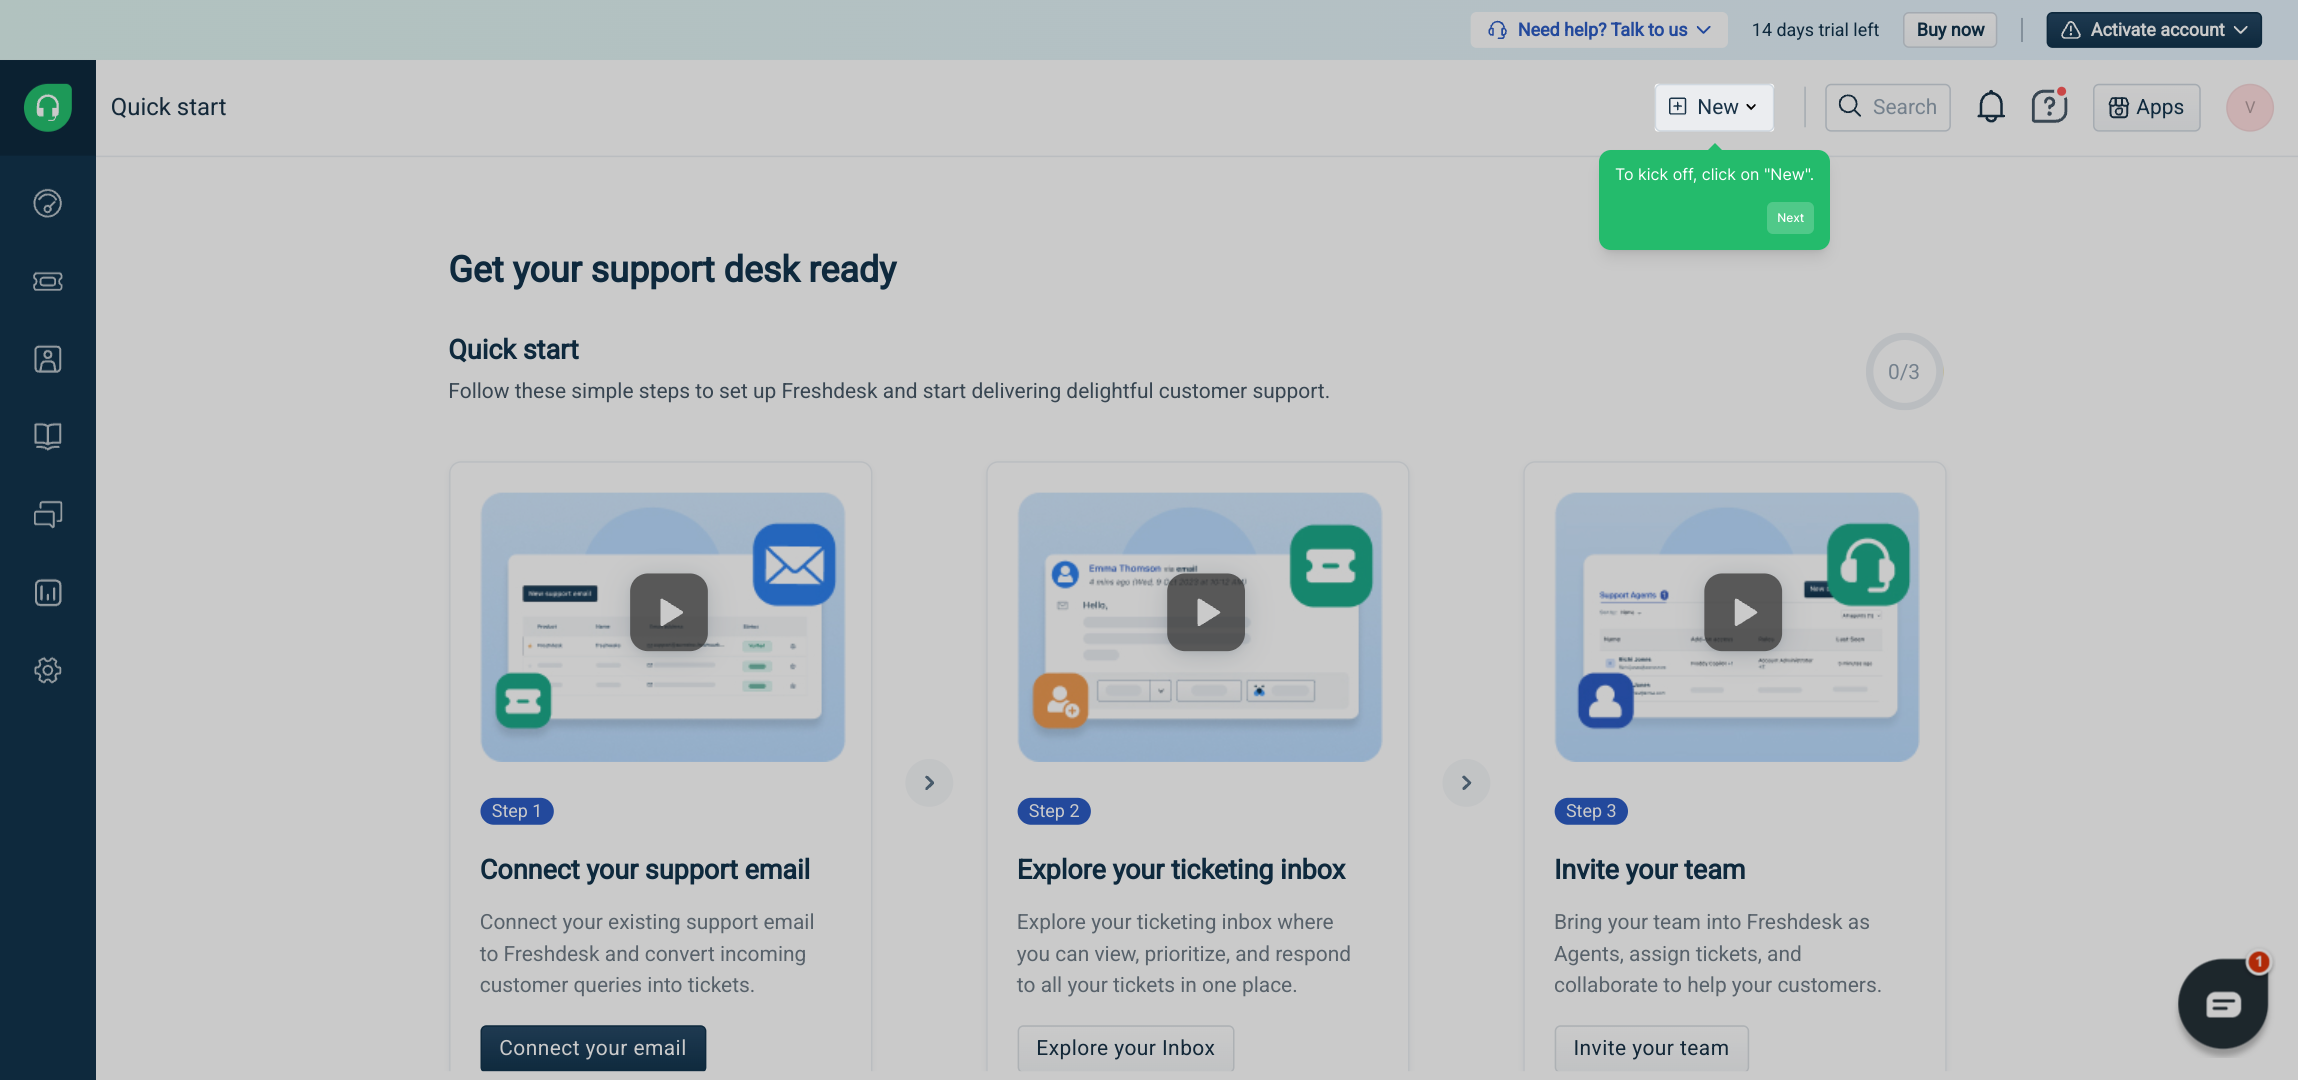
Task: Open the Forums chat icon in sidebar
Action: coord(47,514)
